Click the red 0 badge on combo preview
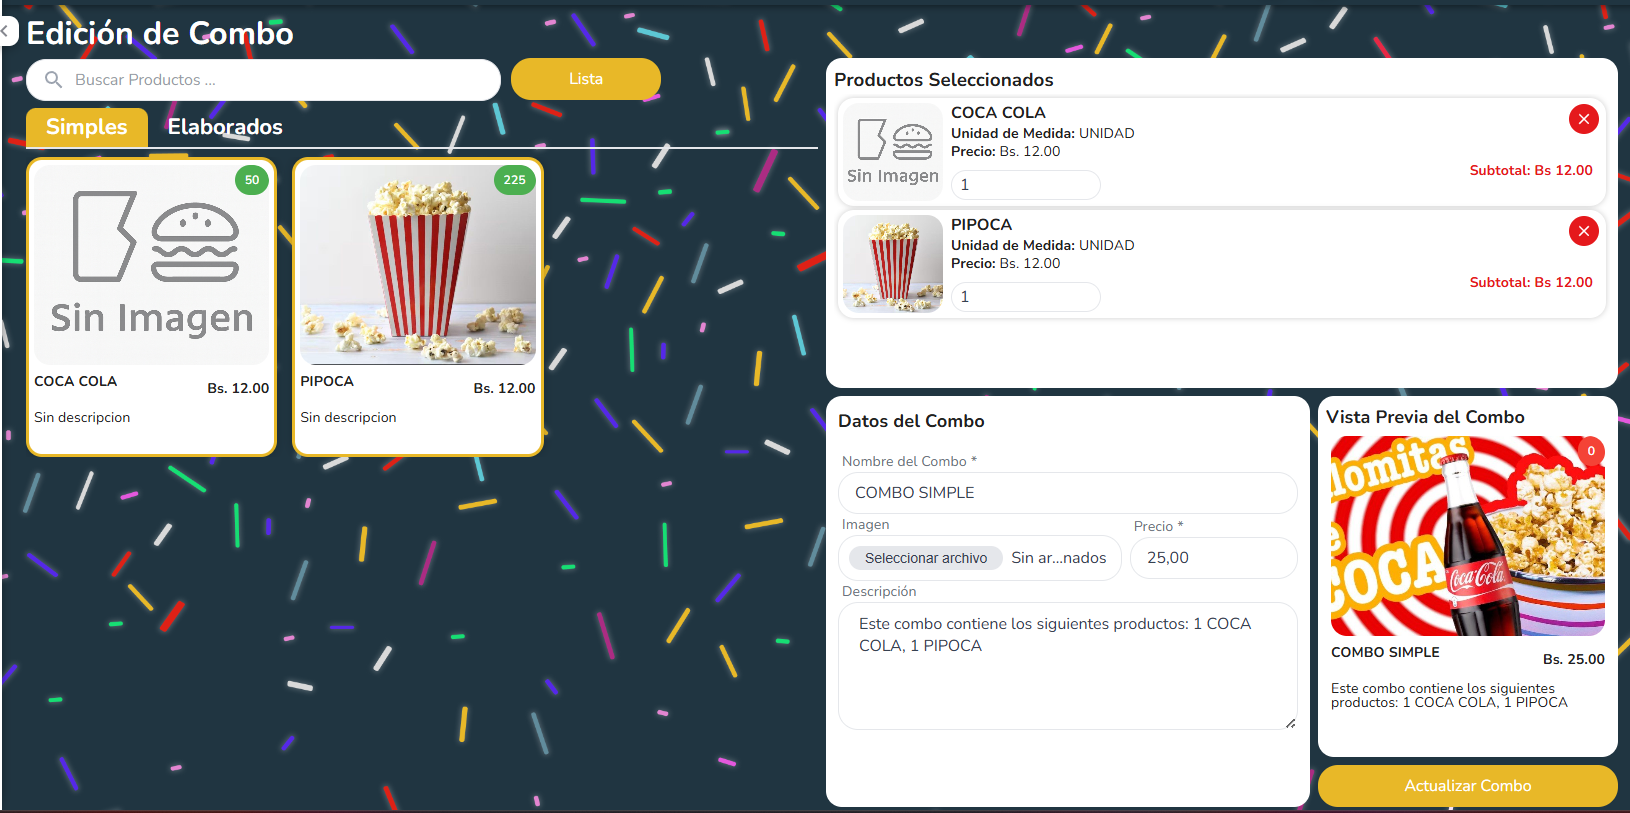 [1591, 451]
